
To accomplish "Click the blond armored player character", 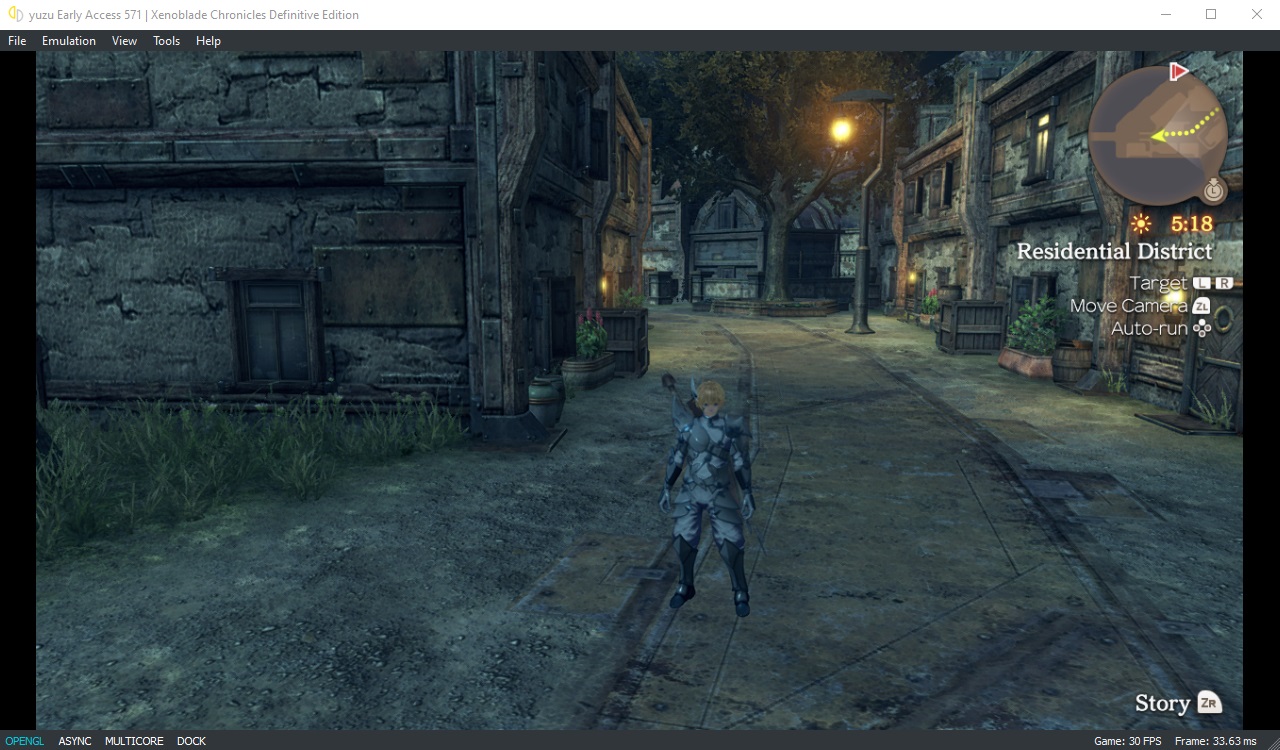I will [708, 497].
